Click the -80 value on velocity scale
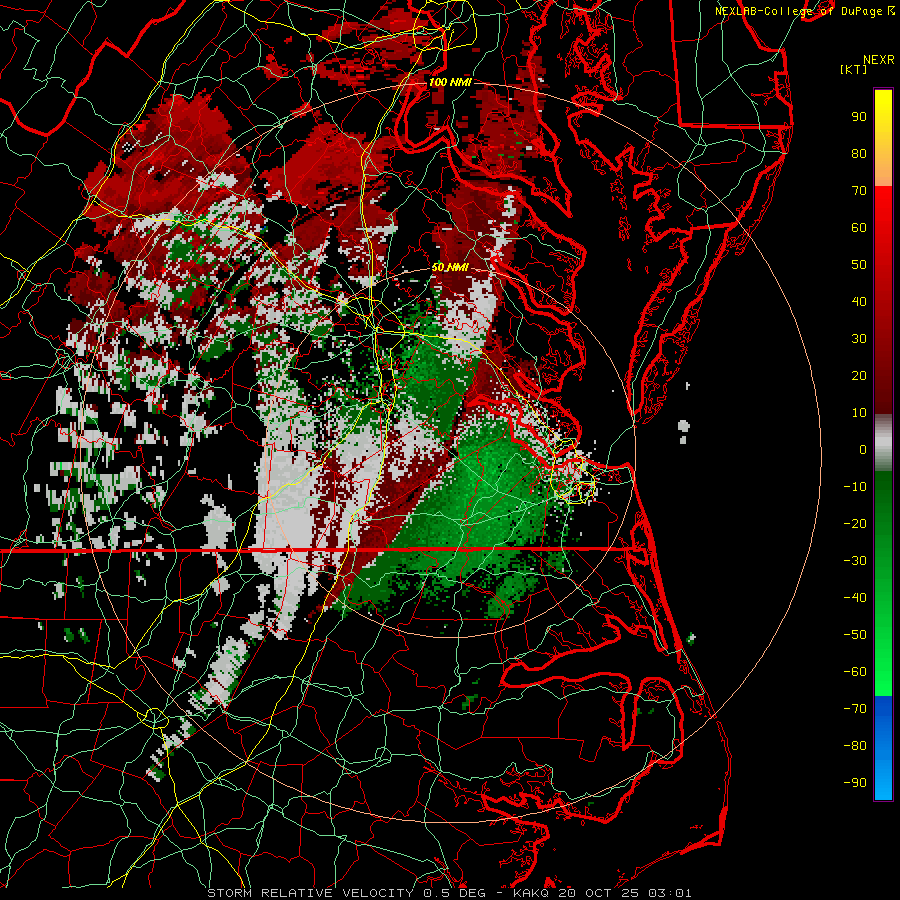 (855, 746)
